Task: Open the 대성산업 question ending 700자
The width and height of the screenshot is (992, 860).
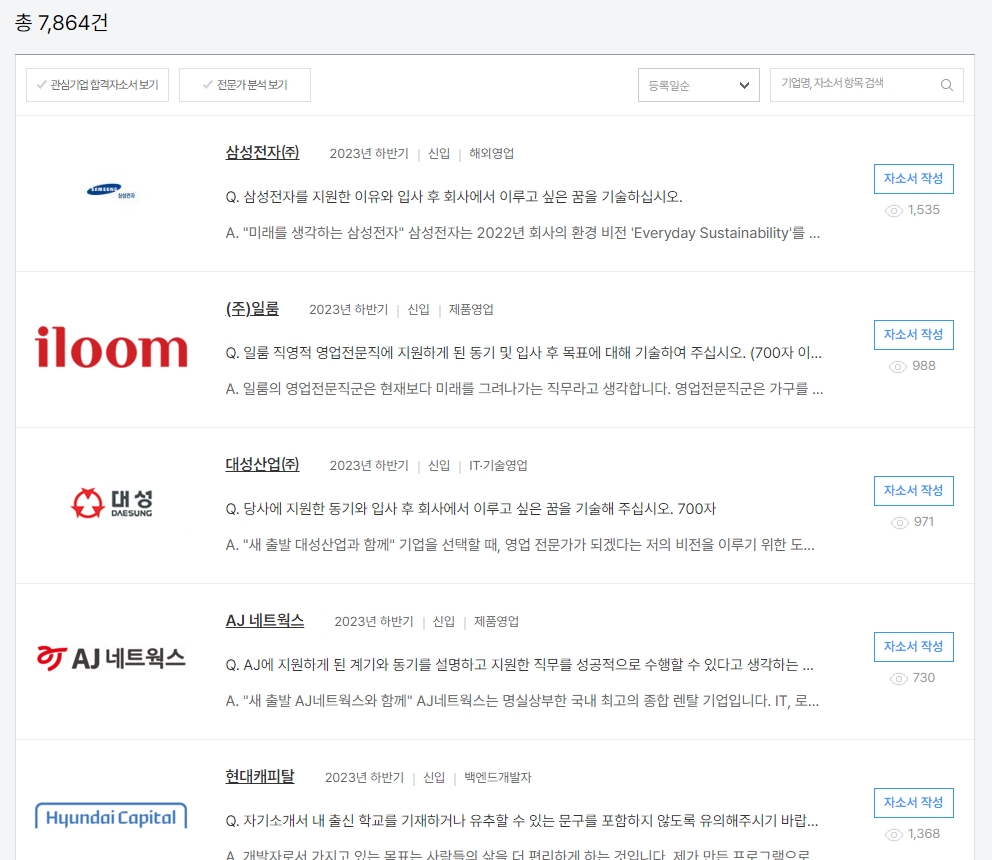Action: click(x=471, y=509)
